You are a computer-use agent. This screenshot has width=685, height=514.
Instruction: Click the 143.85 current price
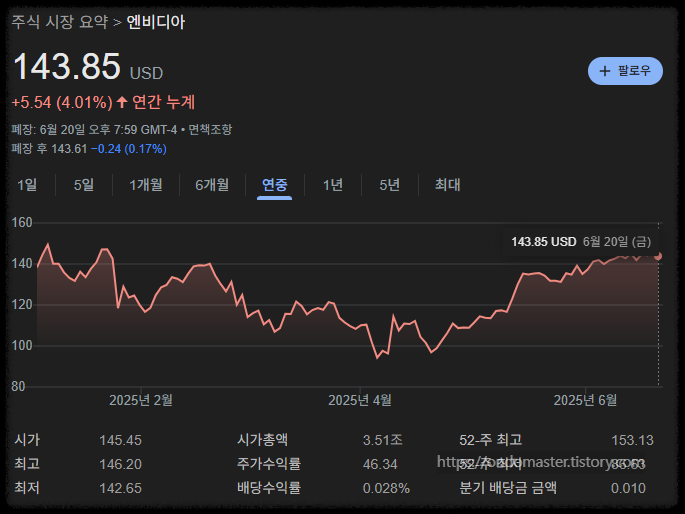pos(66,66)
